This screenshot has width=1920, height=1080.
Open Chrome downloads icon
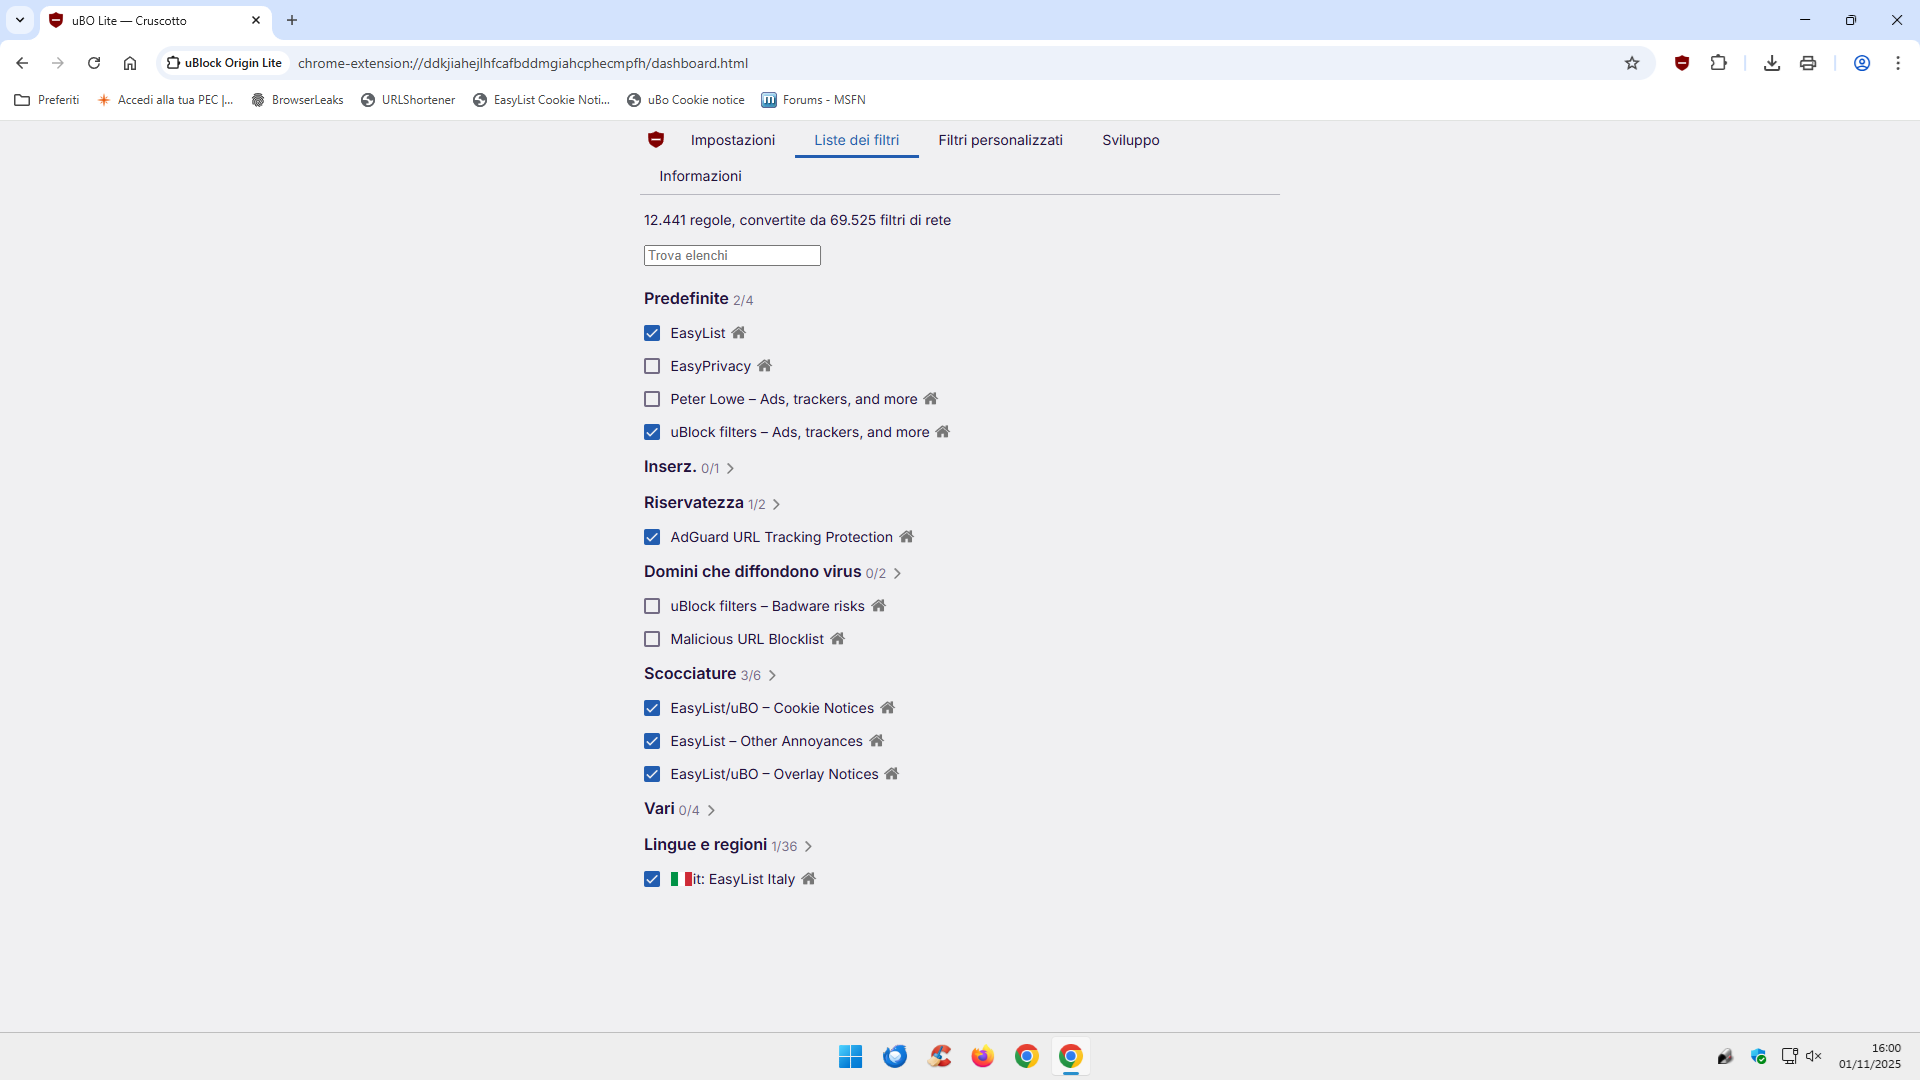(x=1772, y=63)
